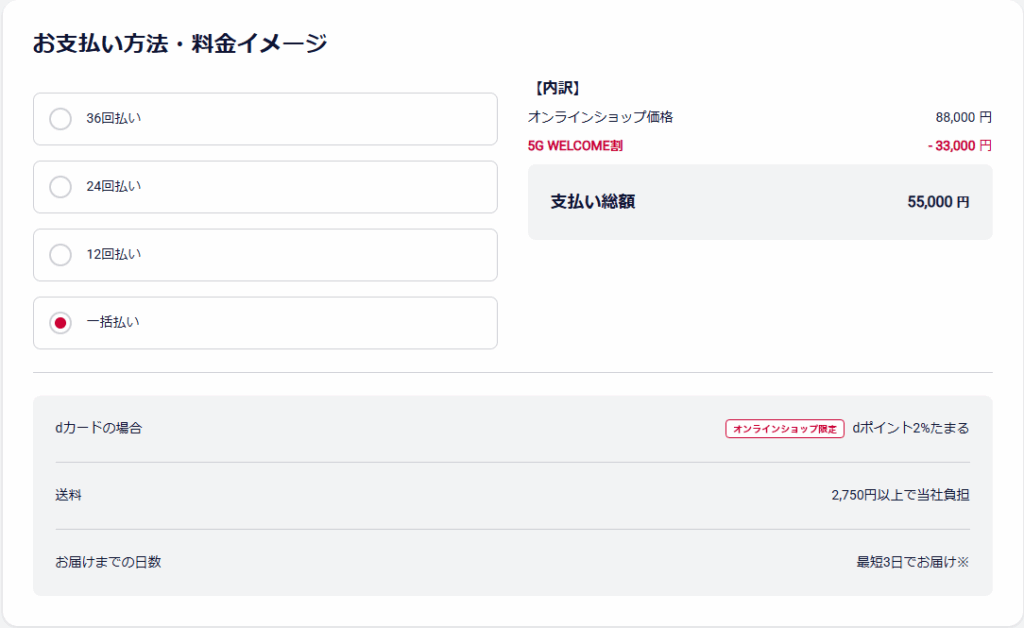The width and height of the screenshot is (1024, 628).
Task: Click the お支払い方法・料金イメージ heading
Action: (180, 43)
